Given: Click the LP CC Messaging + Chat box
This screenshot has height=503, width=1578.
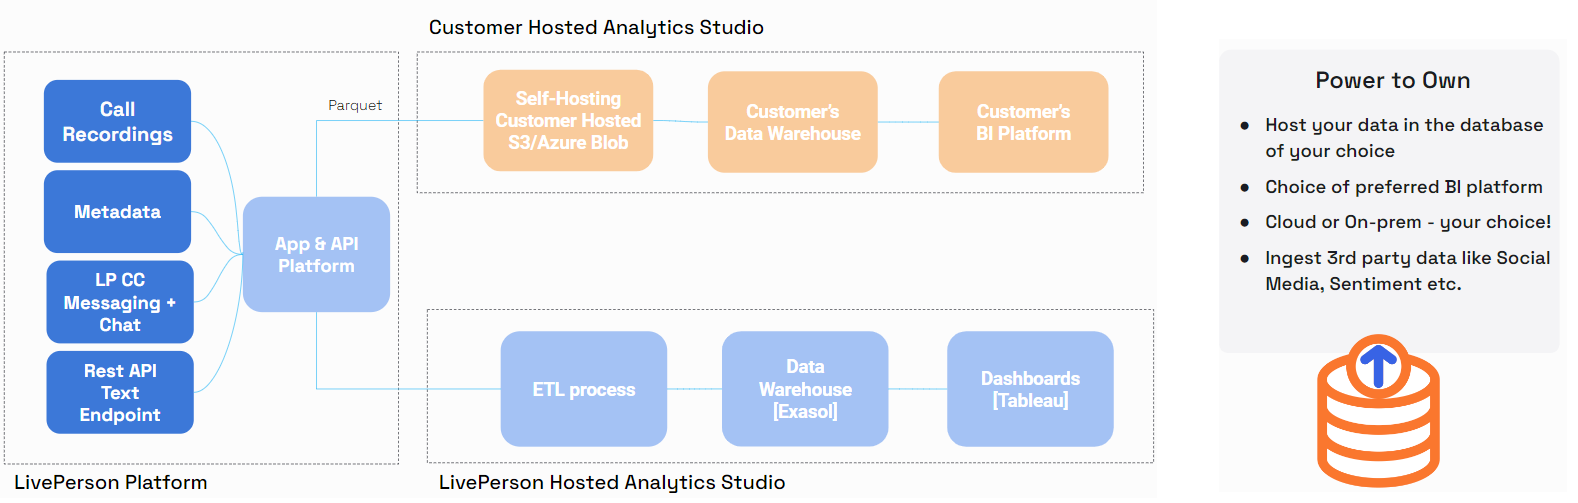Looking at the screenshot, I should [x=120, y=302].
